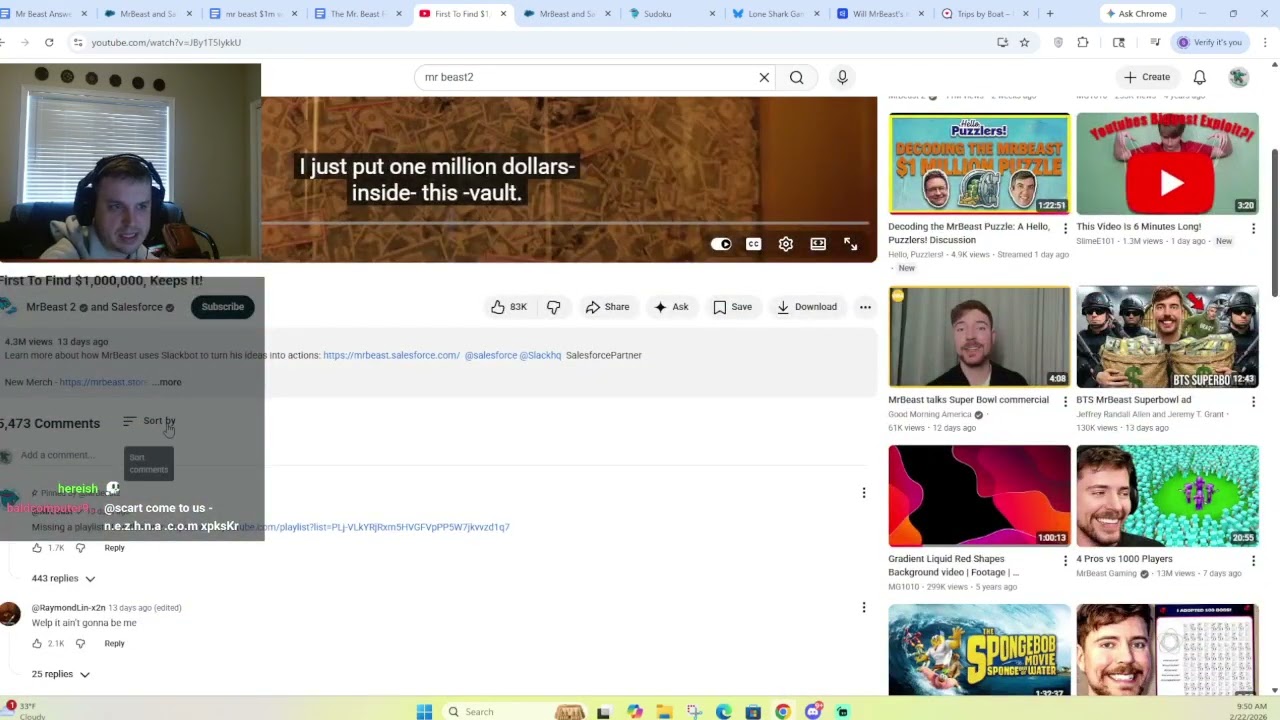Viewport: 1280px width, 720px height.
Task: Open account avatar menu
Action: tap(1239, 77)
